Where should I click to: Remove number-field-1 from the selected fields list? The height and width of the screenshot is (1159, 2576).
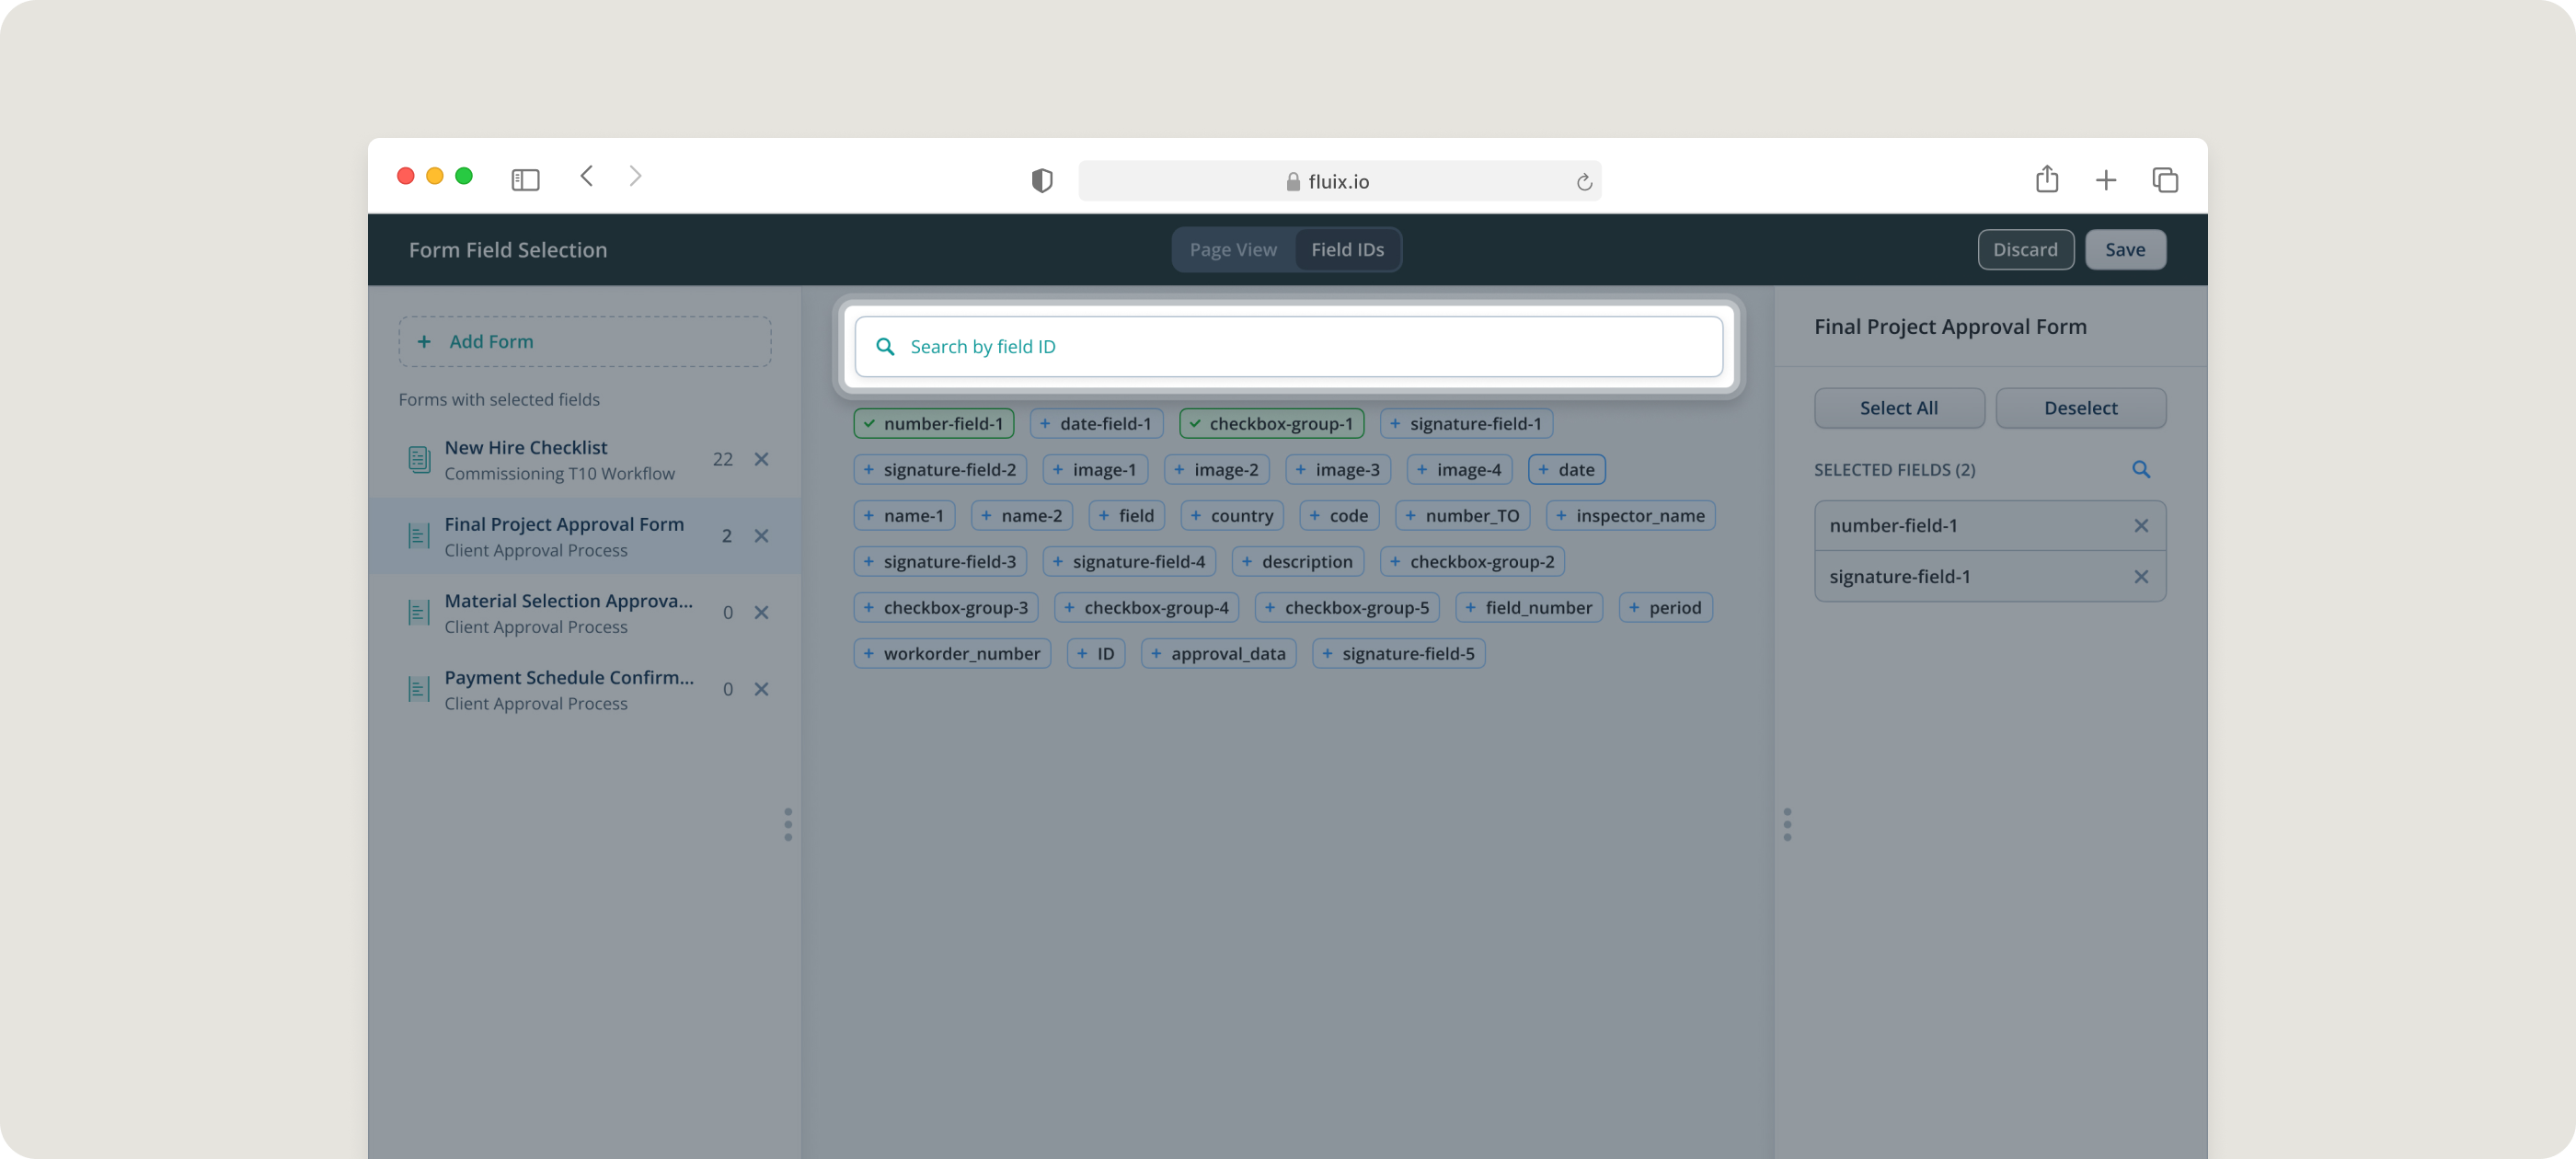(2140, 526)
